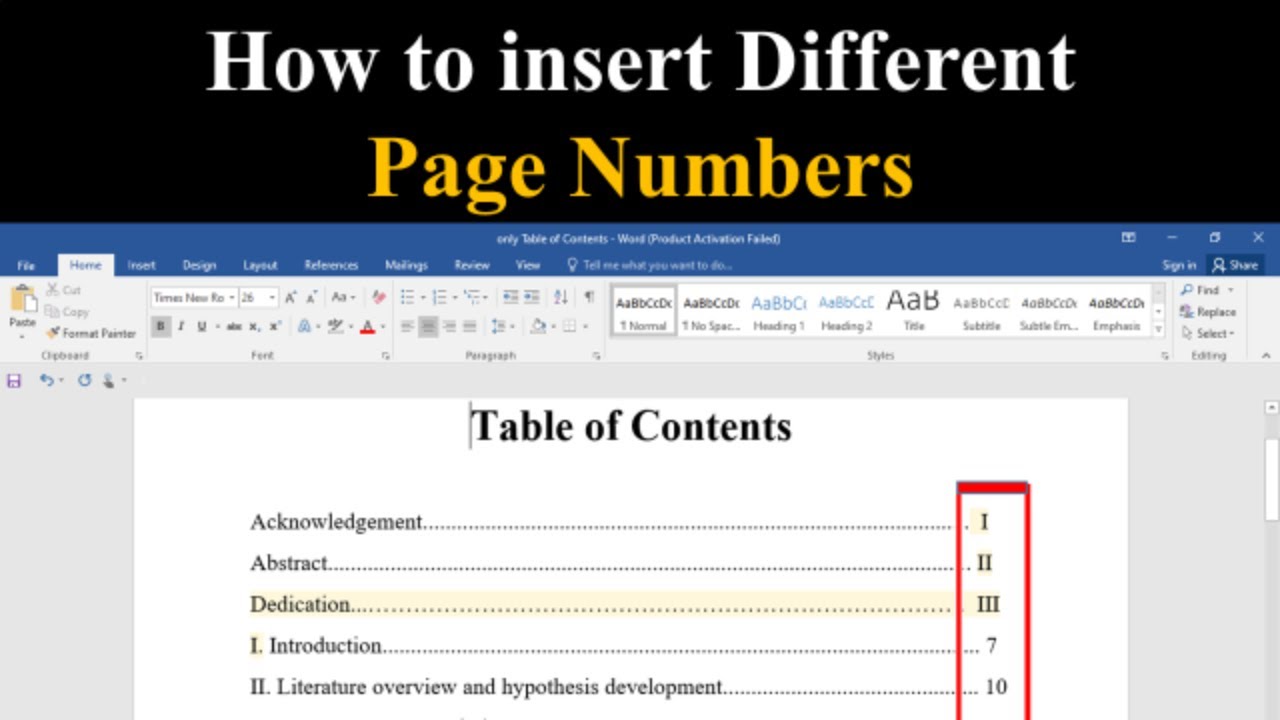
Task: Click the touch/mouse mode icon
Action: 109,380
